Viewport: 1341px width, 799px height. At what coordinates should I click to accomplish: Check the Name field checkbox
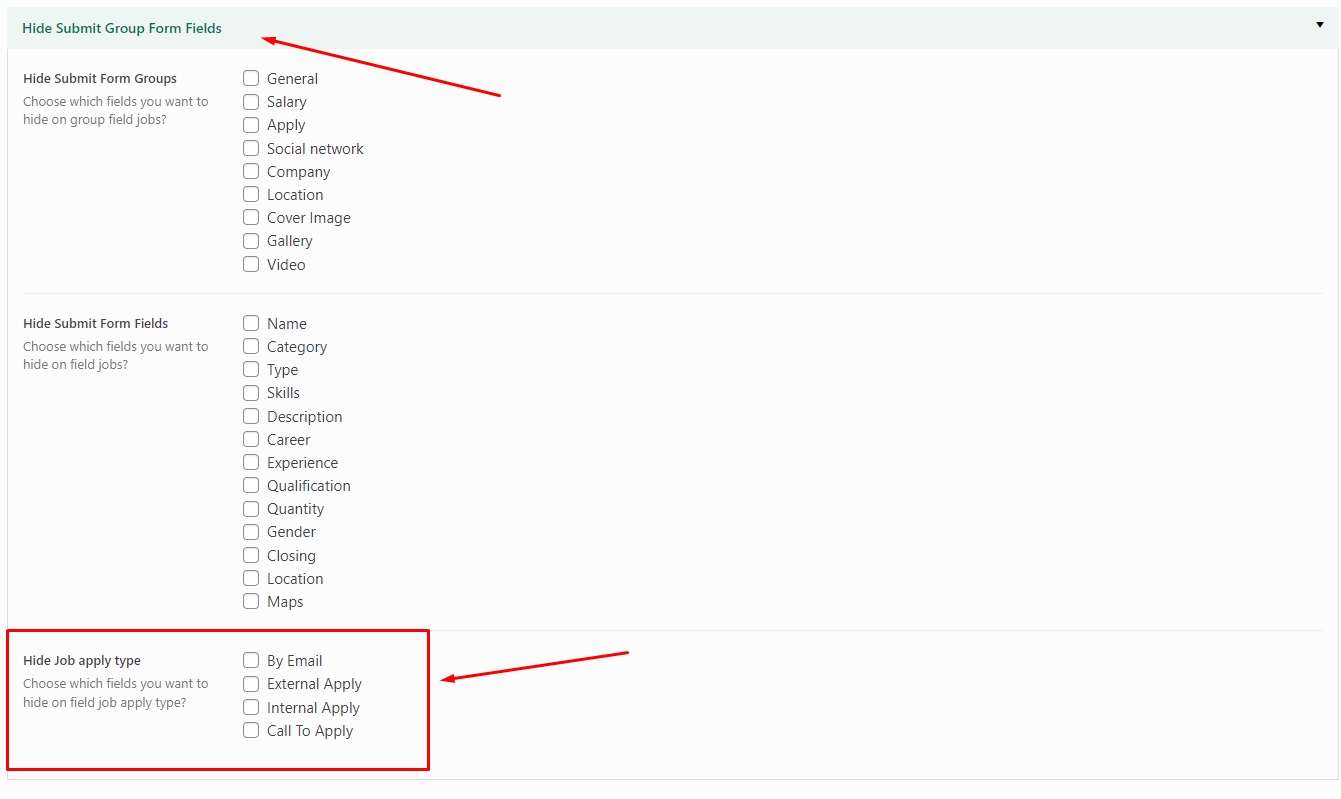(x=251, y=323)
